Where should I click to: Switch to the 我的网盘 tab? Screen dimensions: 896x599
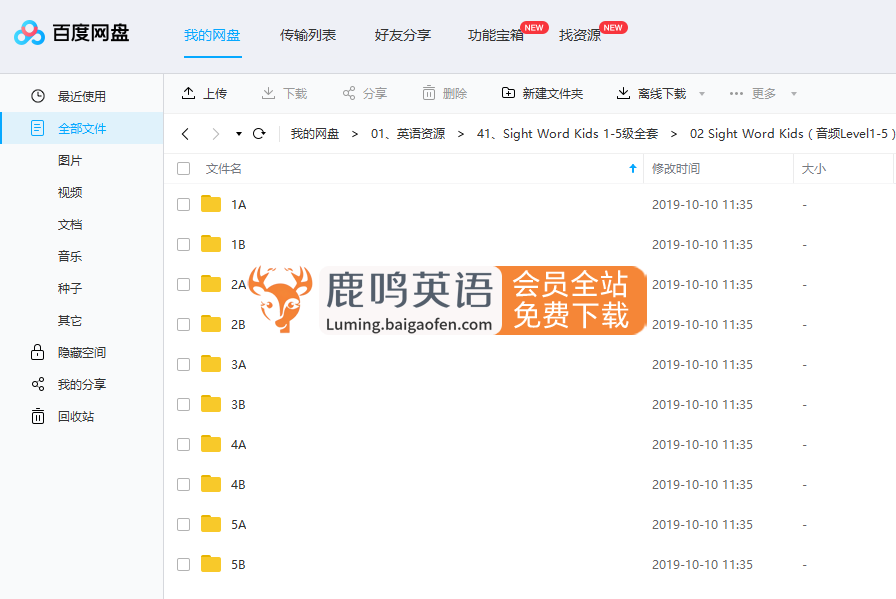tap(212, 35)
